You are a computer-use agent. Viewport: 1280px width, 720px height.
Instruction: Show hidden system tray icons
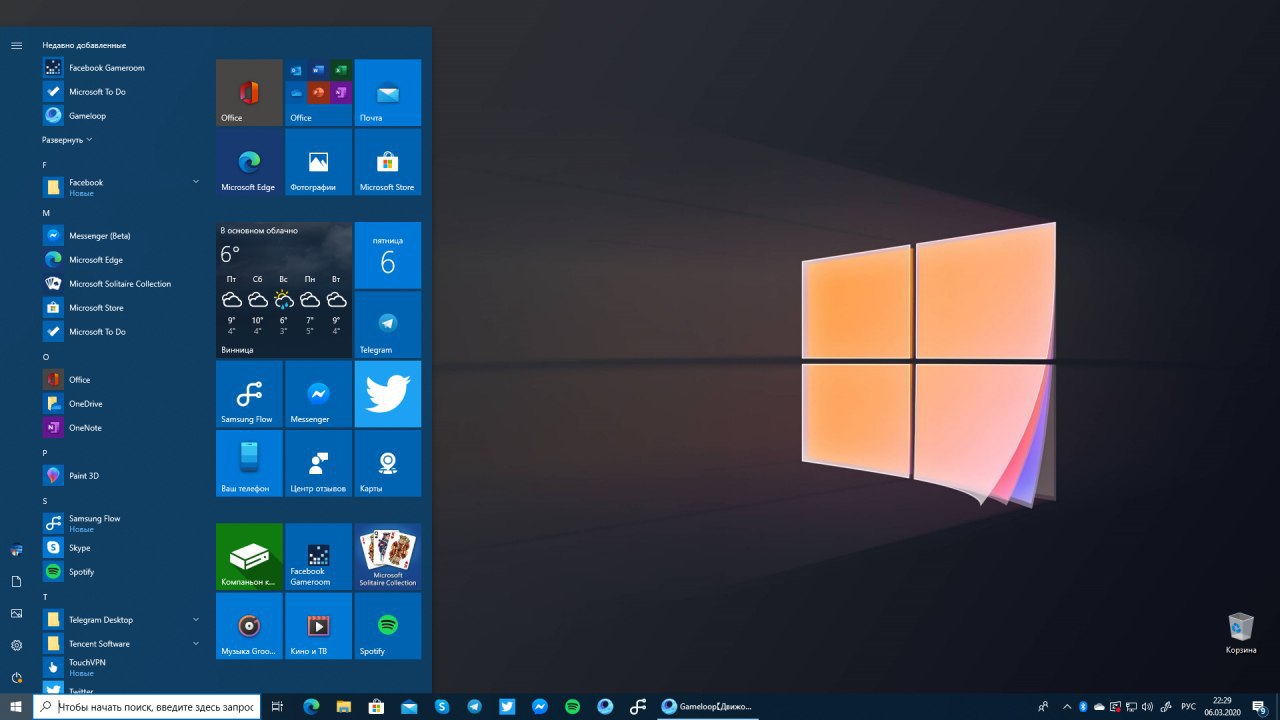tap(1066, 707)
